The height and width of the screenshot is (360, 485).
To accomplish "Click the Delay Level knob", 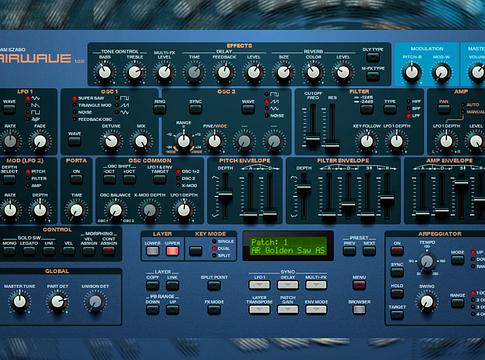I will (254, 72).
